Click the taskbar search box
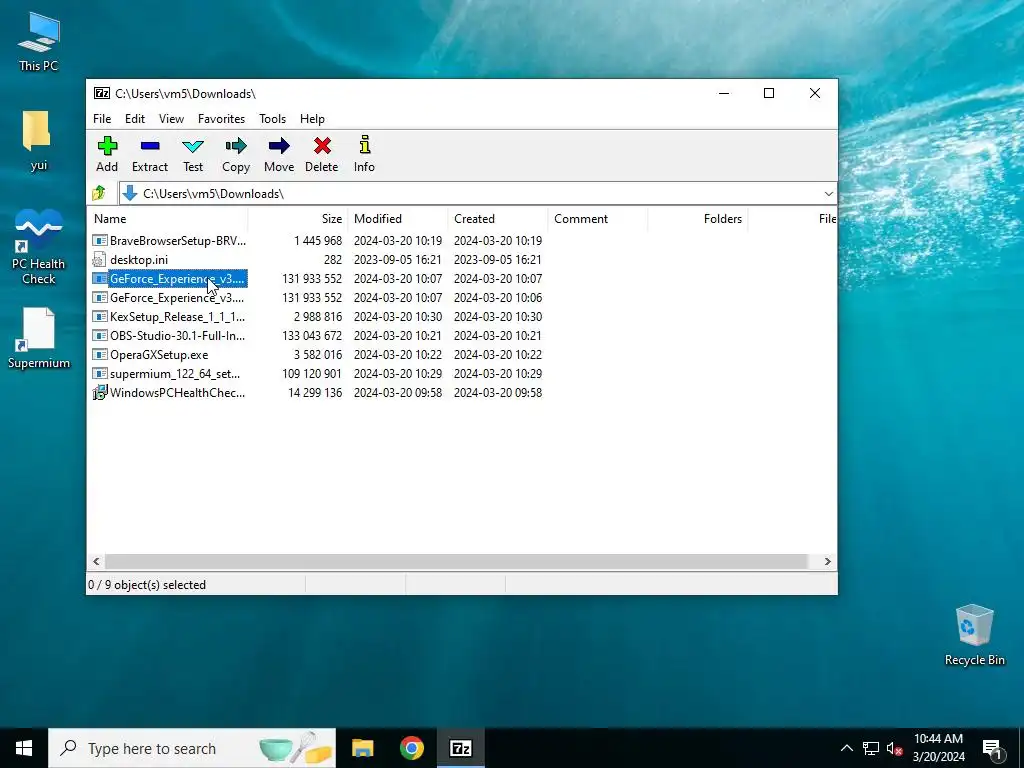Image resolution: width=1024 pixels, height=768 pixels. 192,748
